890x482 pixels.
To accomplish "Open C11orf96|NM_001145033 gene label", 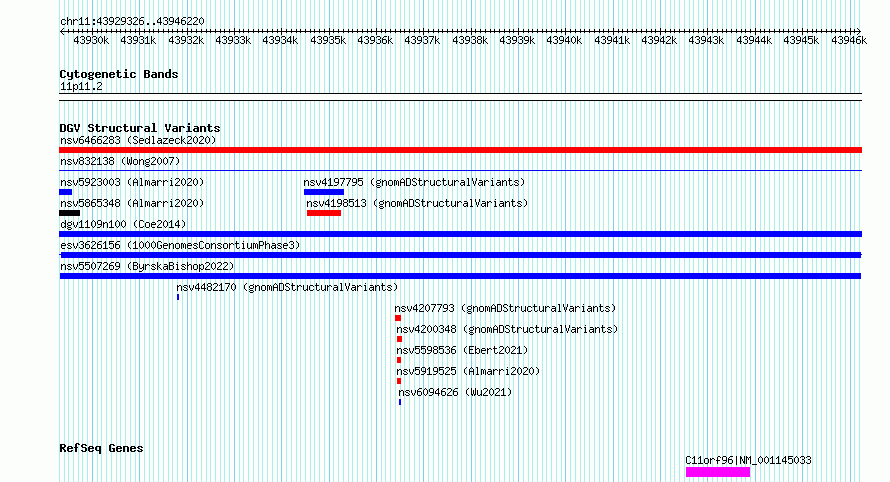I will point(748,460).
